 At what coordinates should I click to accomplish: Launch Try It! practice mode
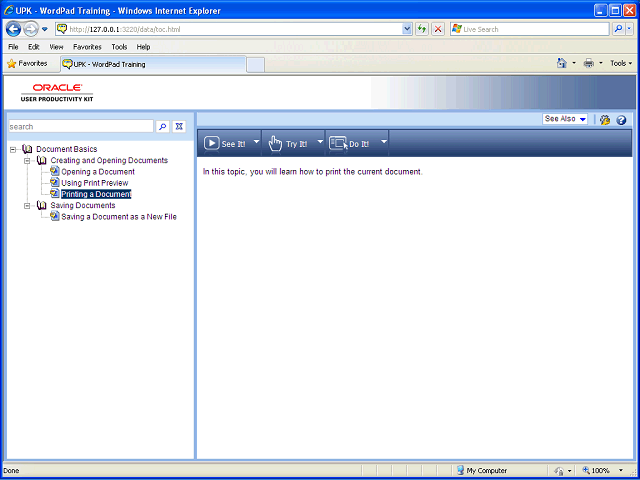[288, 144]
